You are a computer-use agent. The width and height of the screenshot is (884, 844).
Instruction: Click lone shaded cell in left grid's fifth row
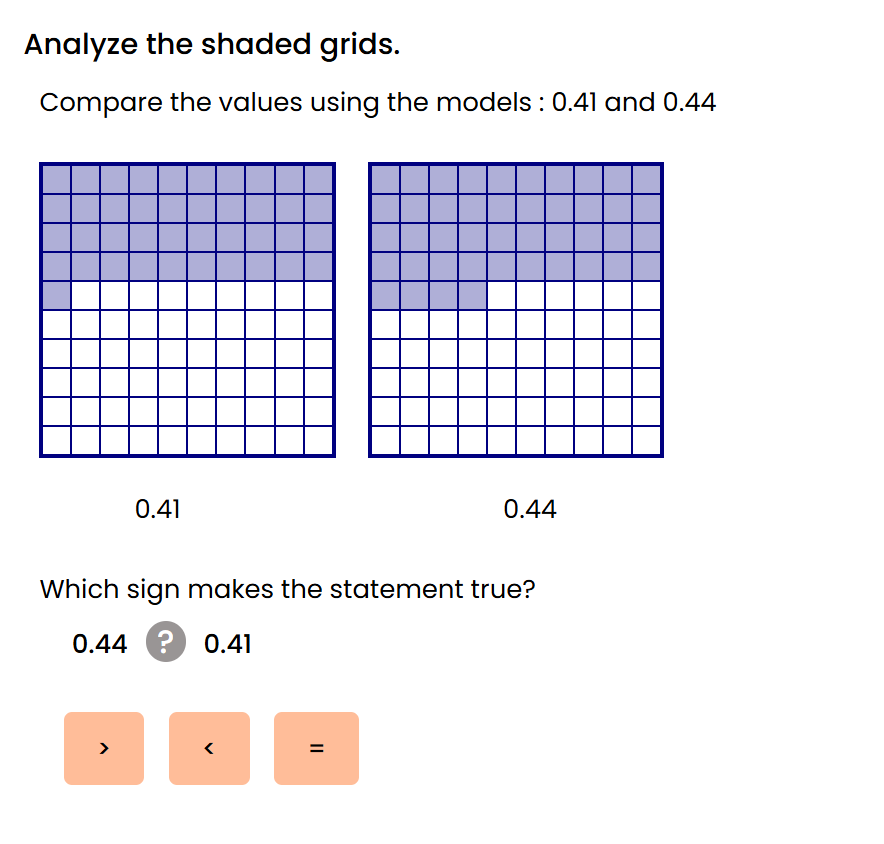(56, 296)
